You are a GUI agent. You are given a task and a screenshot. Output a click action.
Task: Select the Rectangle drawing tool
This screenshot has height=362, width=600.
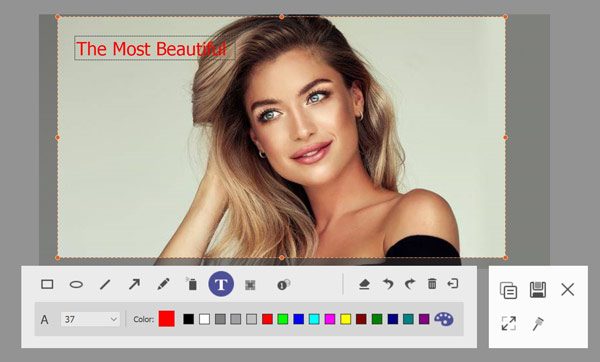point(47,284)
